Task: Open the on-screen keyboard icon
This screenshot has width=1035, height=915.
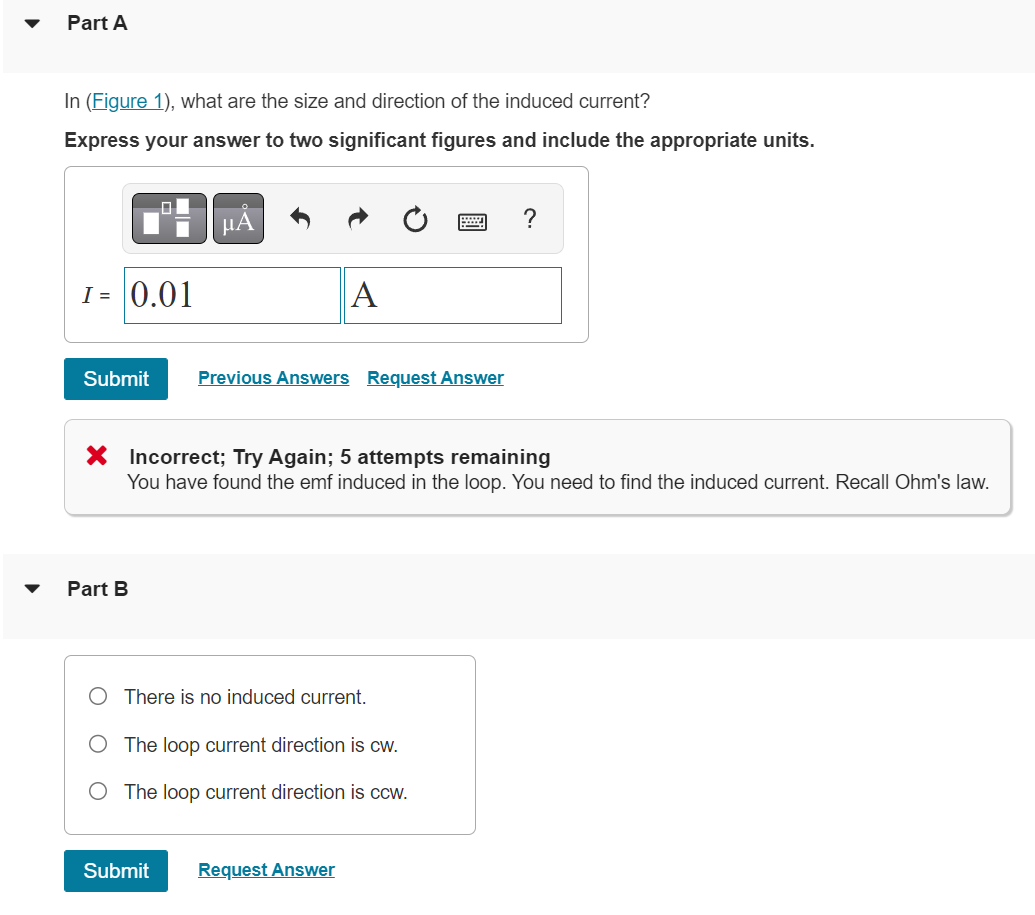Action: [x=472, y=220]
